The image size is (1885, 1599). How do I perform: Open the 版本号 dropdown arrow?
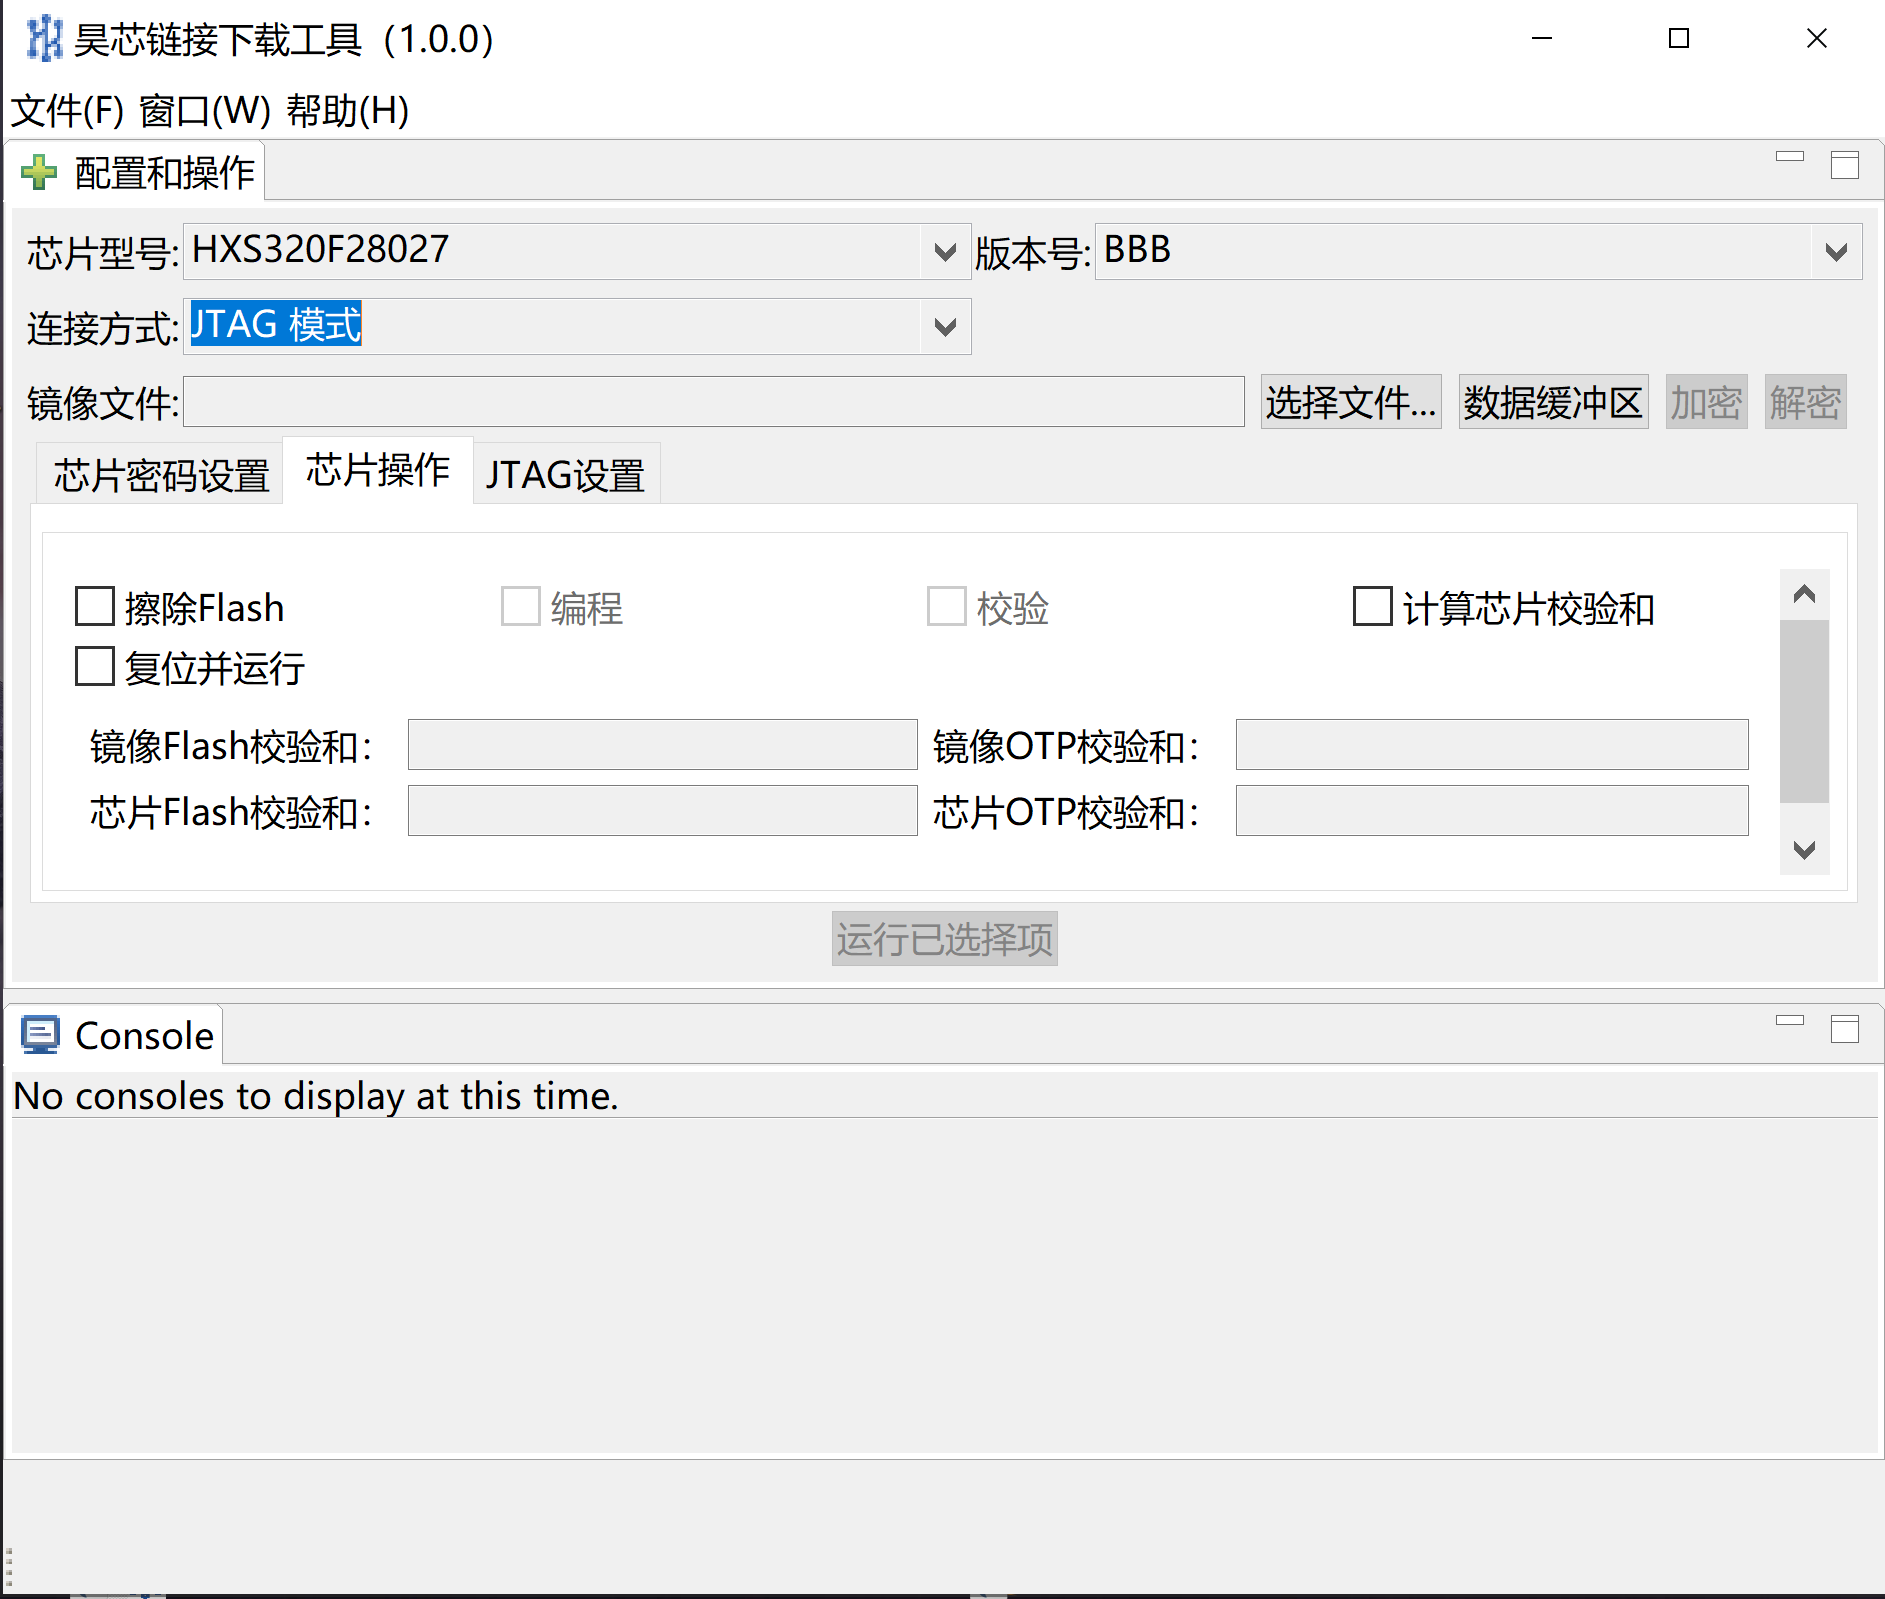1836,252
